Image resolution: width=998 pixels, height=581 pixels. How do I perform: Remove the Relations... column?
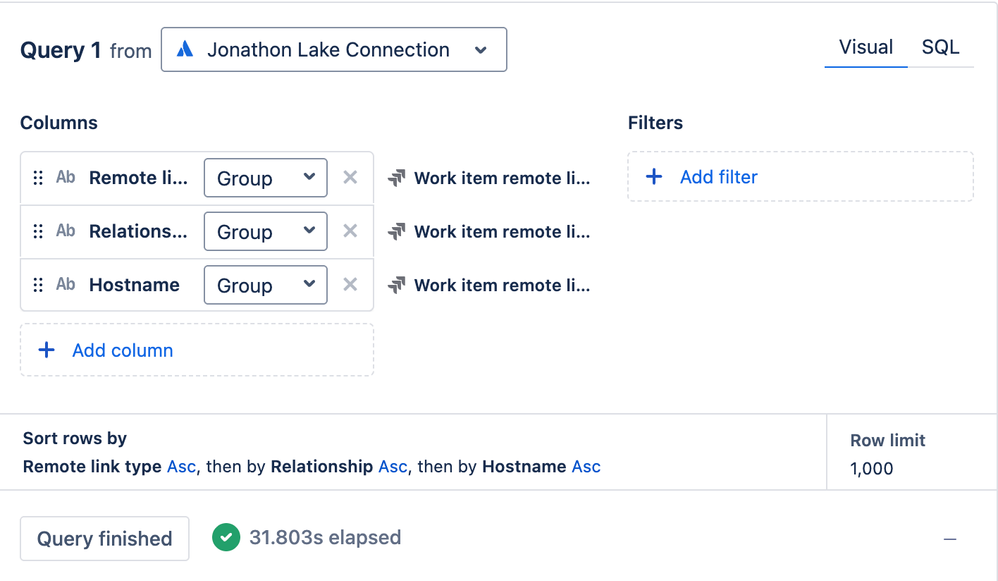click(x=350, y=230)
